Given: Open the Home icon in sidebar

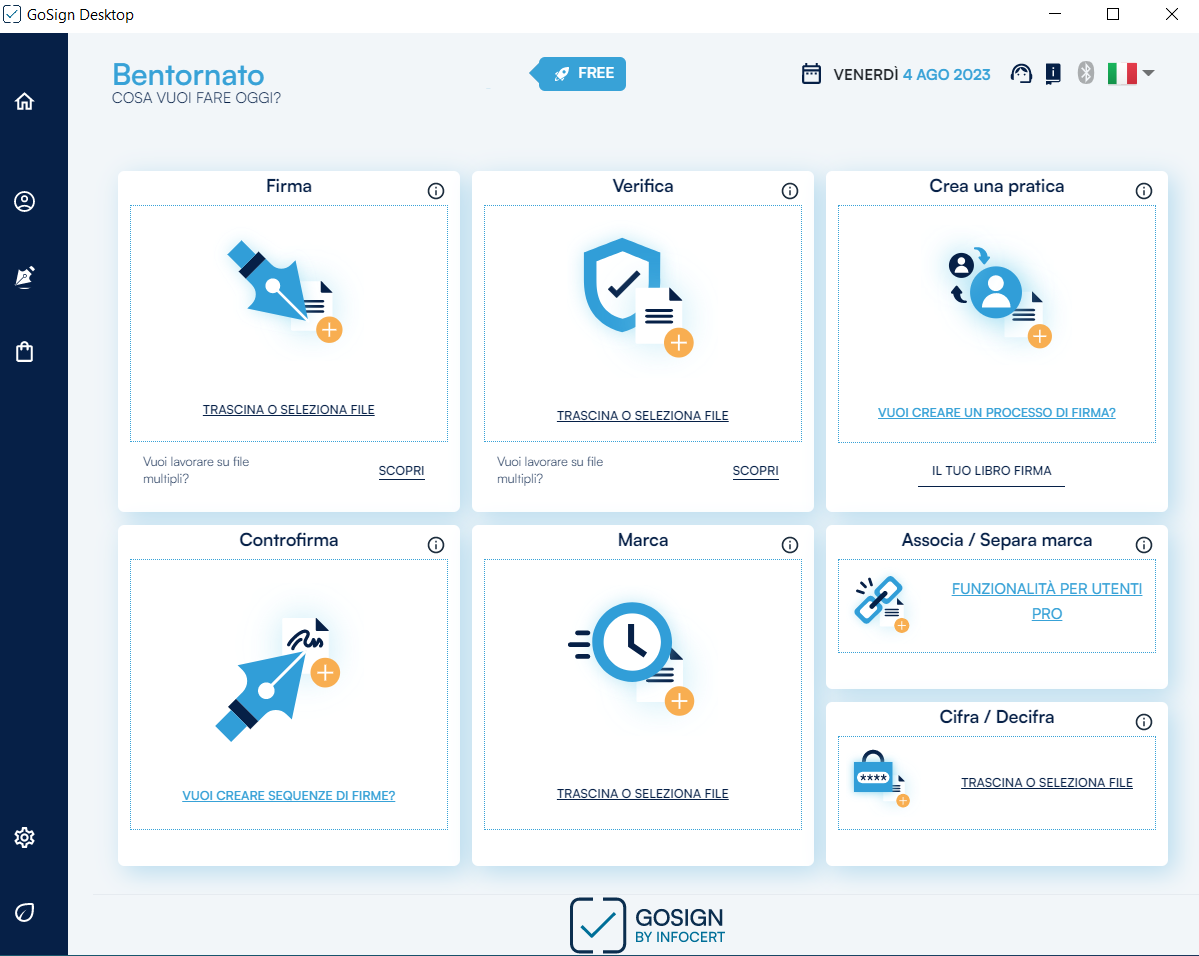Looking at the screenshot, I should [25, 101].
